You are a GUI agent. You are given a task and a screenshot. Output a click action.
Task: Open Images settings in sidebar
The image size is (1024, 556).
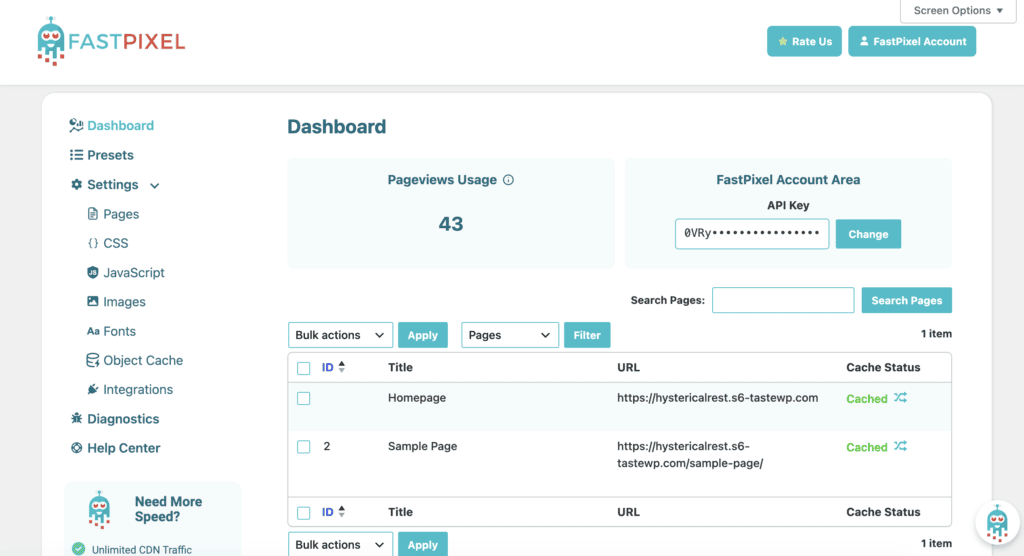124,302
